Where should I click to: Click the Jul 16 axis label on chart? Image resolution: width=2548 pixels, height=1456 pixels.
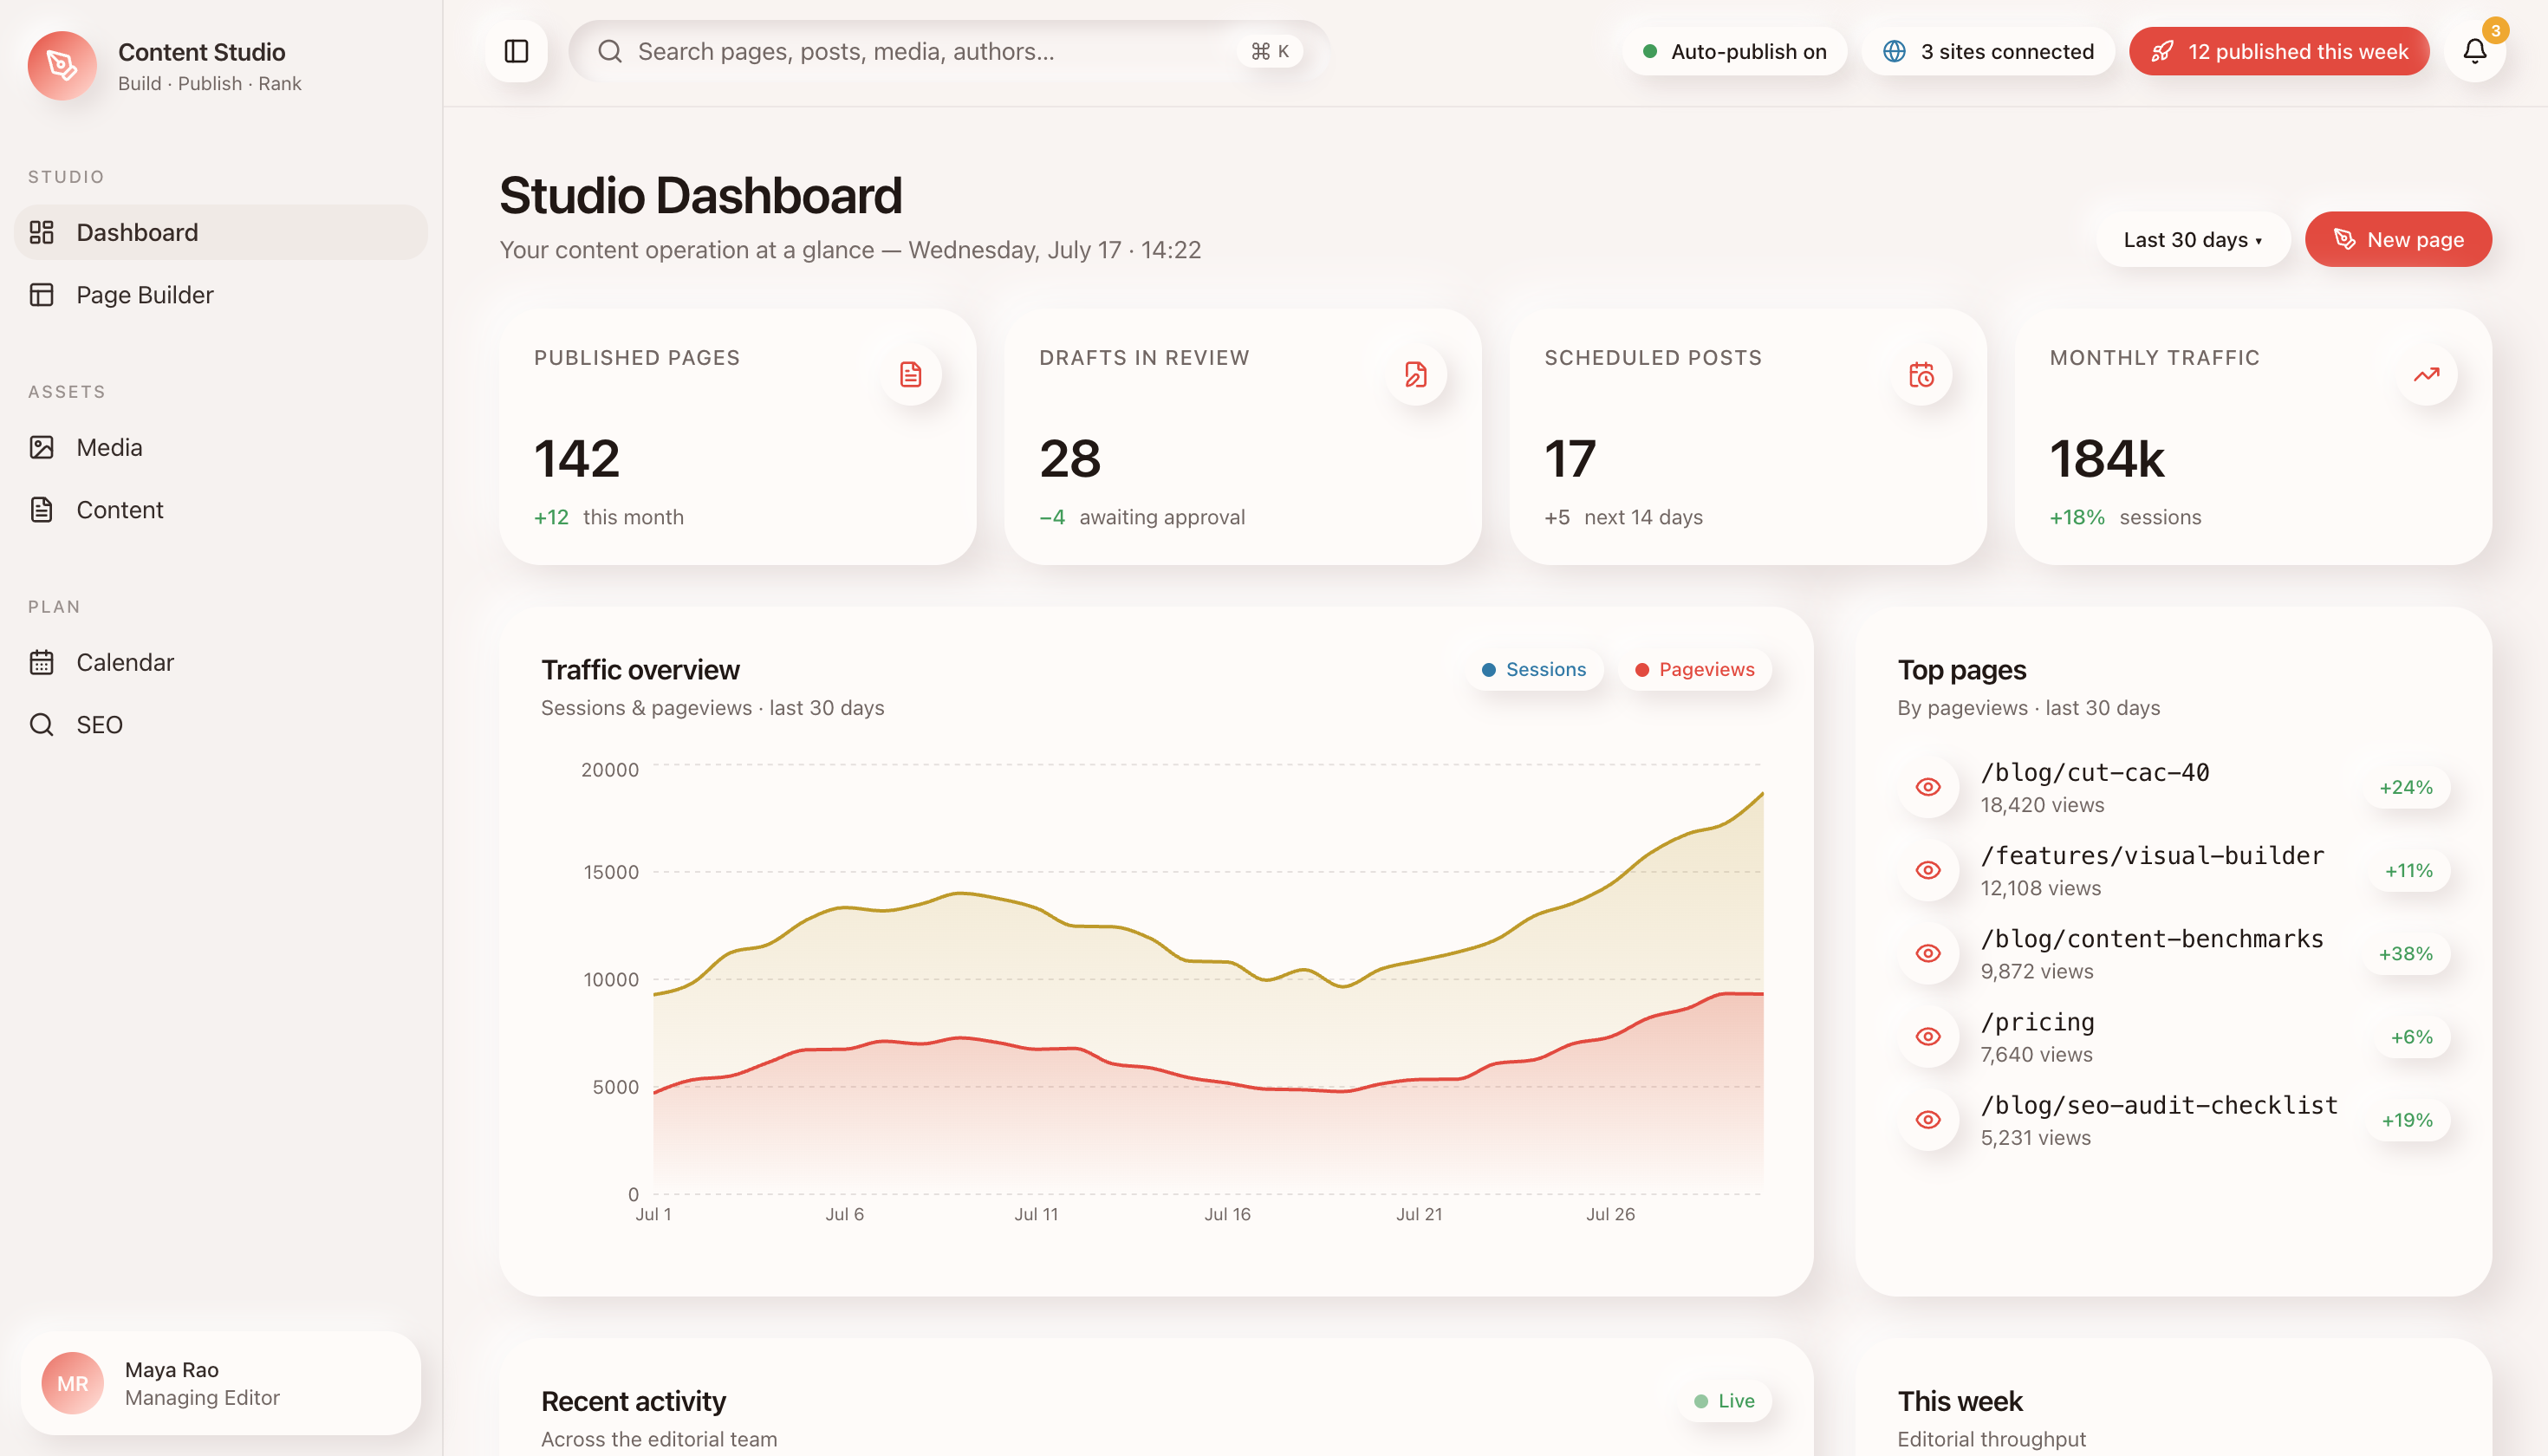pyautogui.click(x=1227, y=1214)
